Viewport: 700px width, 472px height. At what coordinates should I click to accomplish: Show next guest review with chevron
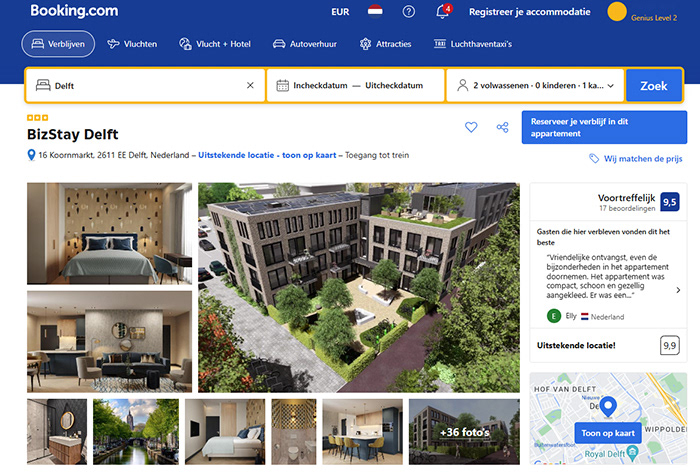click(678, 290)
